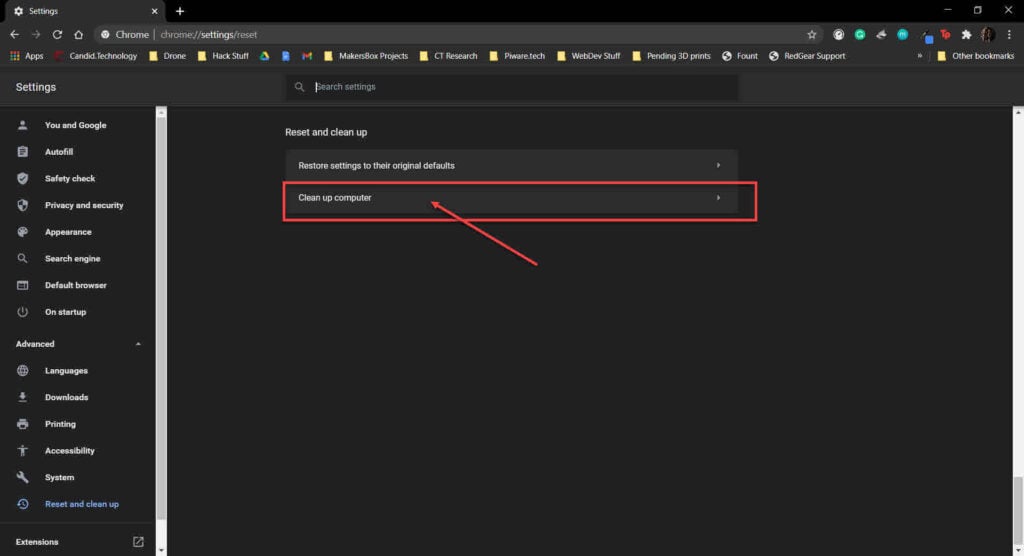
Task: Open CT Research bookmark folder
Action: click(449, 56)
